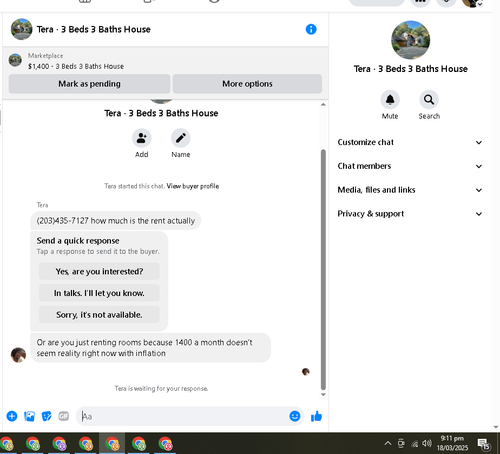
Task: Click the house avatar in the chat header
Action: click(22, 29)
